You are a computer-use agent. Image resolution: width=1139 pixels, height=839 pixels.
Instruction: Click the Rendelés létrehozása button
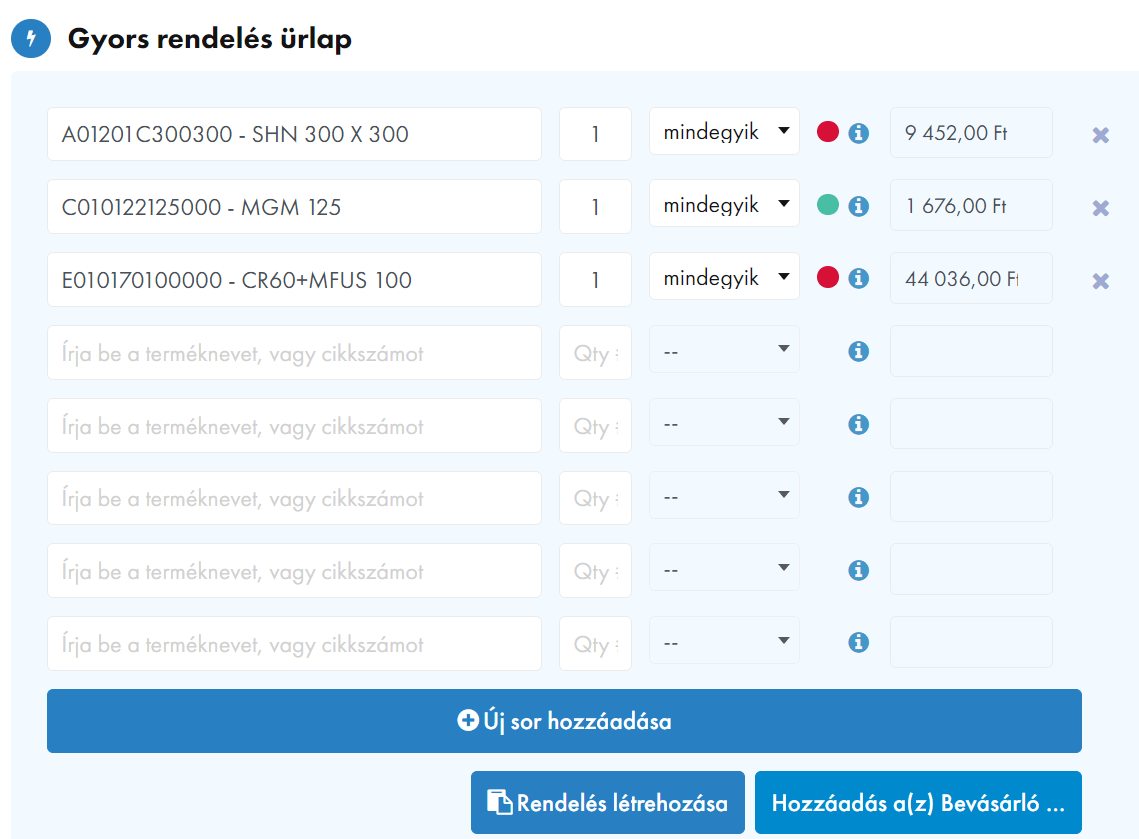click(607, 803)
